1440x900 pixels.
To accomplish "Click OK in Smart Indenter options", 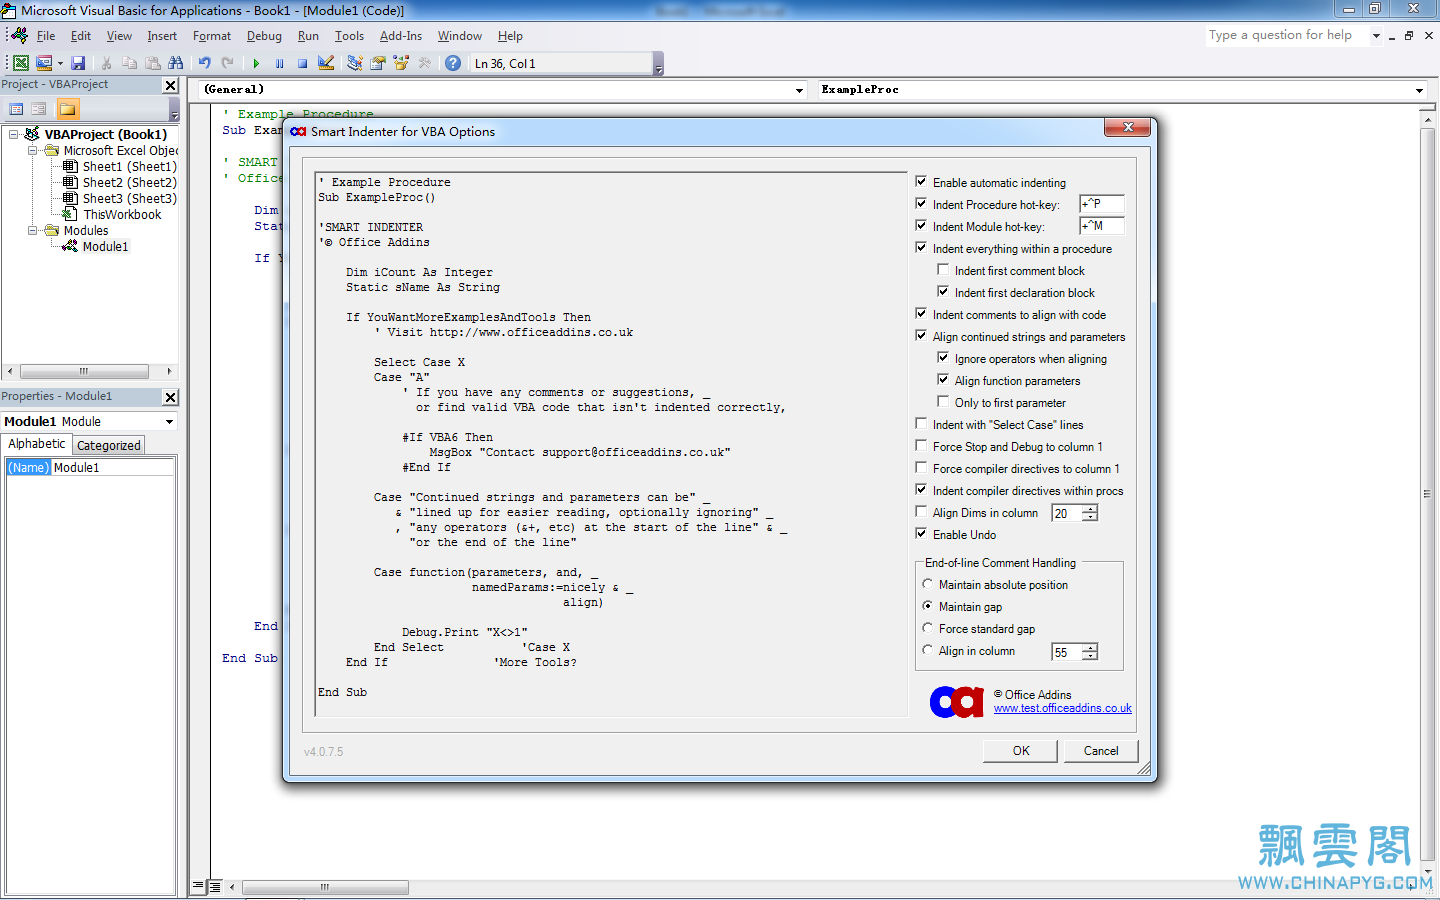I will [1021, 751].
